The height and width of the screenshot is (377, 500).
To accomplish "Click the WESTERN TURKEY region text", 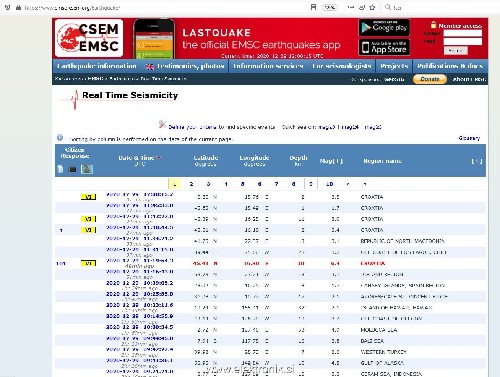I will pyautogui.click(x=384, y=352).
